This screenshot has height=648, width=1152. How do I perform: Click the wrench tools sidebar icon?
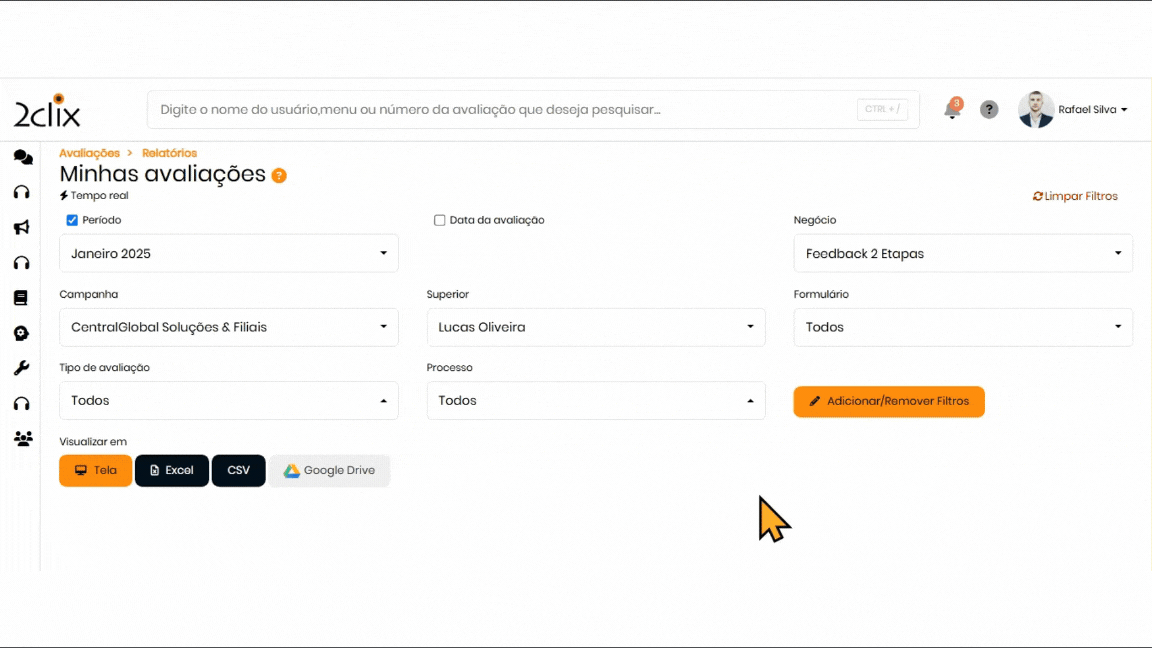(21, 368)
